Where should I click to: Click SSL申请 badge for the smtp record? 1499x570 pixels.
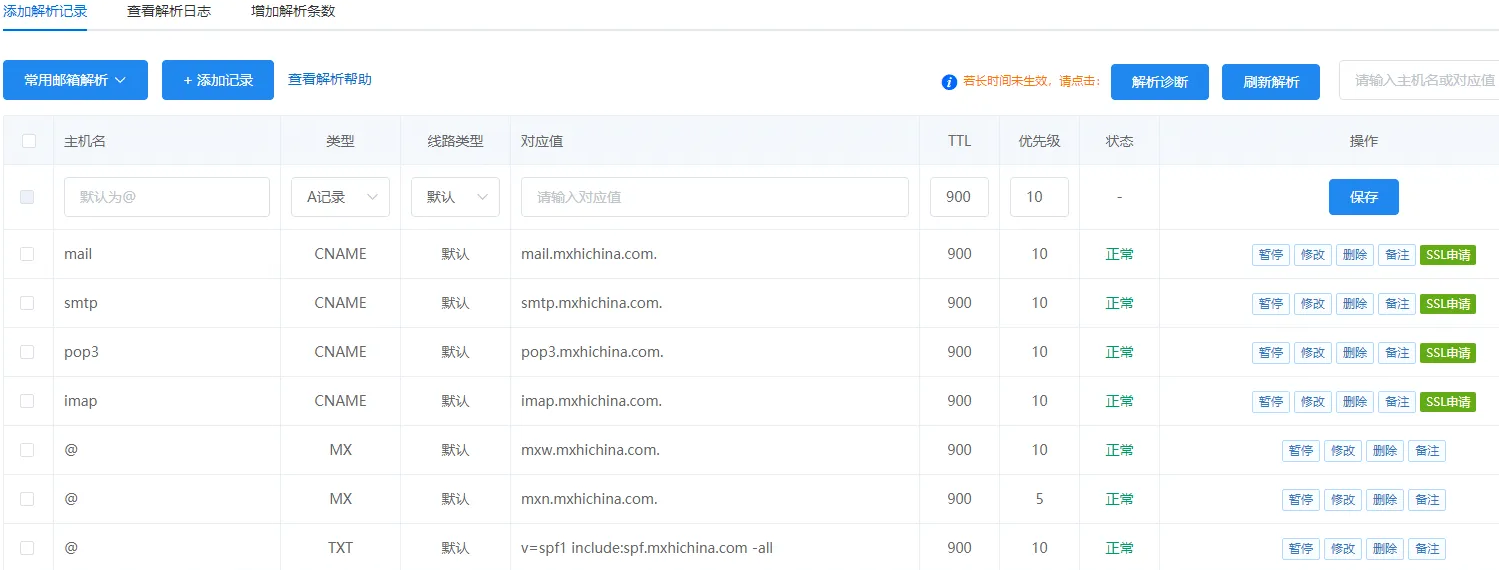[x=1447, y=304]
